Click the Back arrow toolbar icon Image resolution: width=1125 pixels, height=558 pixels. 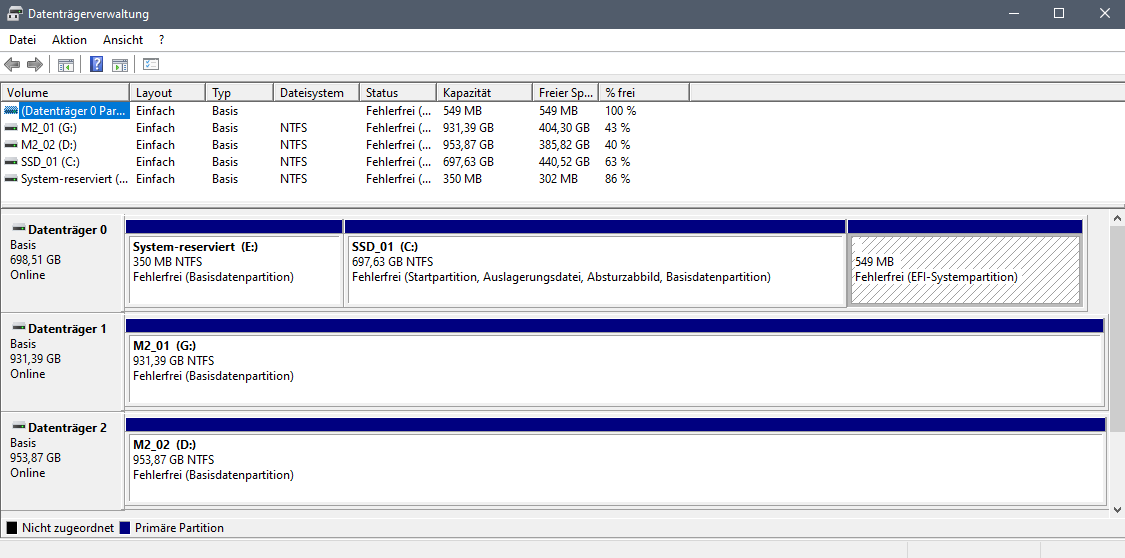[12, 65]
